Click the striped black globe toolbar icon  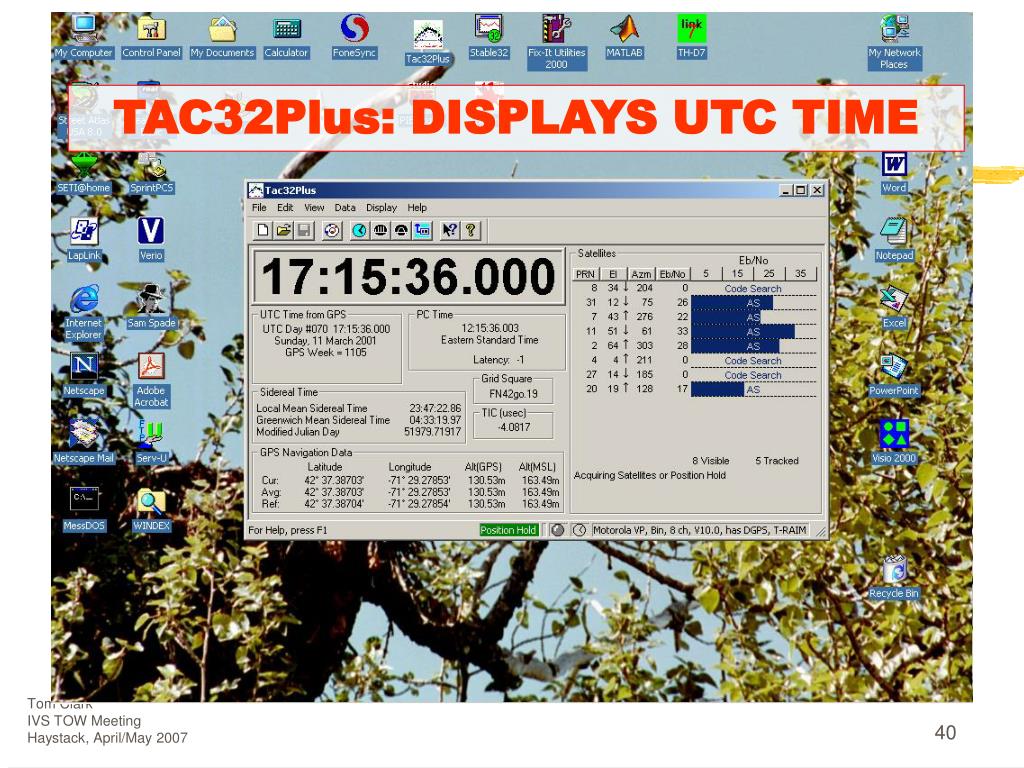(380, 230)
